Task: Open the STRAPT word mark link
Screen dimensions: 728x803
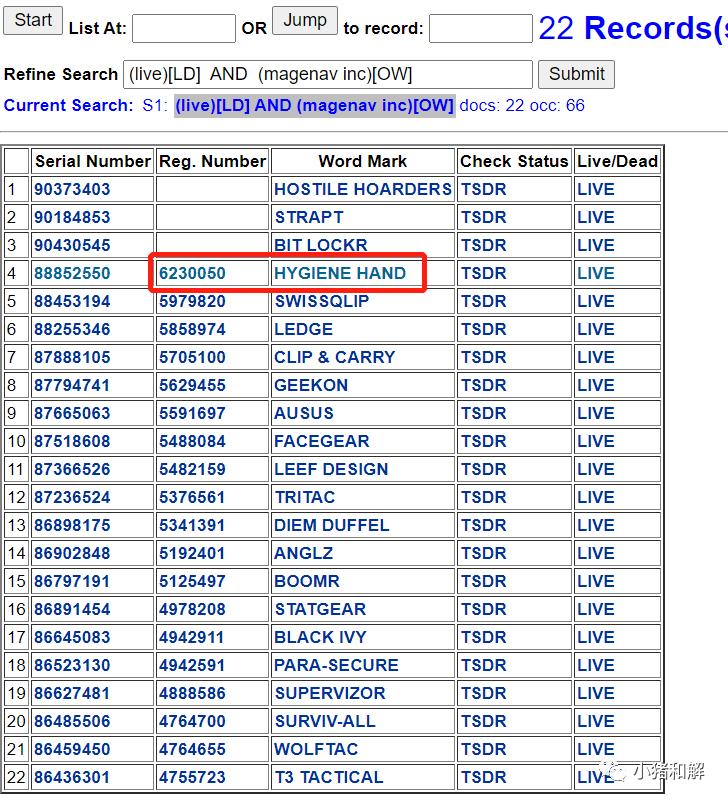Action: tap(309, 217)
